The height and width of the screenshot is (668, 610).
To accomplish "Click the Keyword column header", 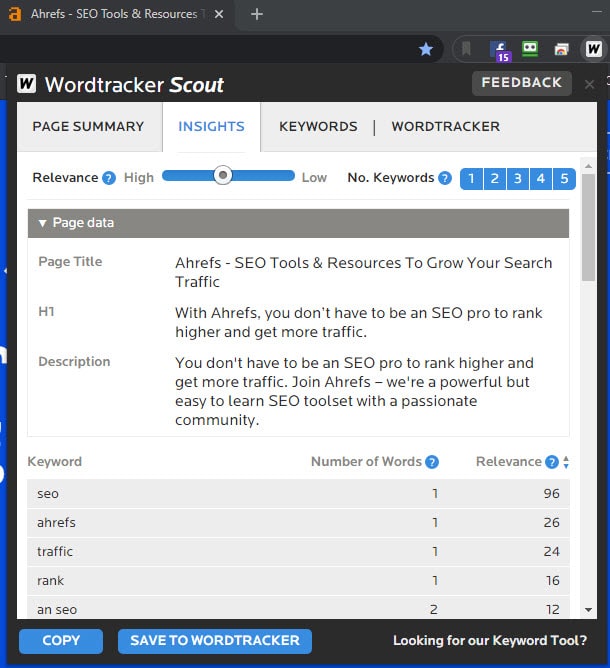I will pos(55,462).
